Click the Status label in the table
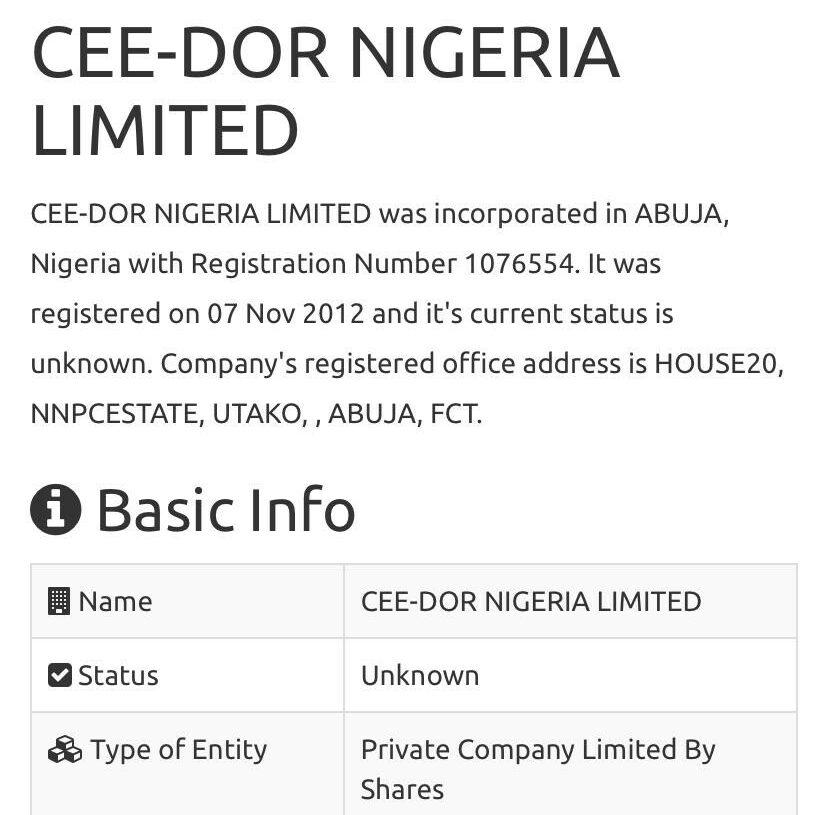The width and height of the screenshot is (828, 815). pyautogui.click(x=118, y=676)
